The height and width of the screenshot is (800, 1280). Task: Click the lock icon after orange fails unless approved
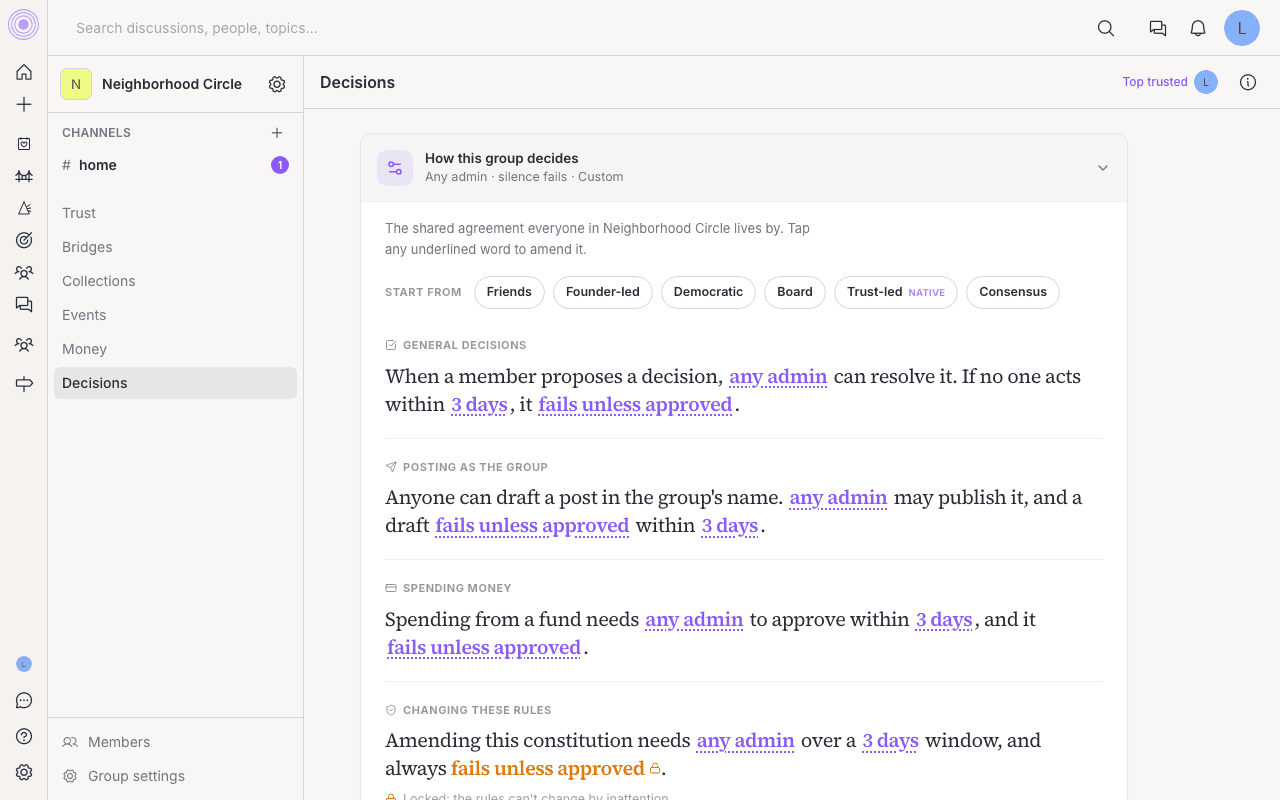pos(655,769)
